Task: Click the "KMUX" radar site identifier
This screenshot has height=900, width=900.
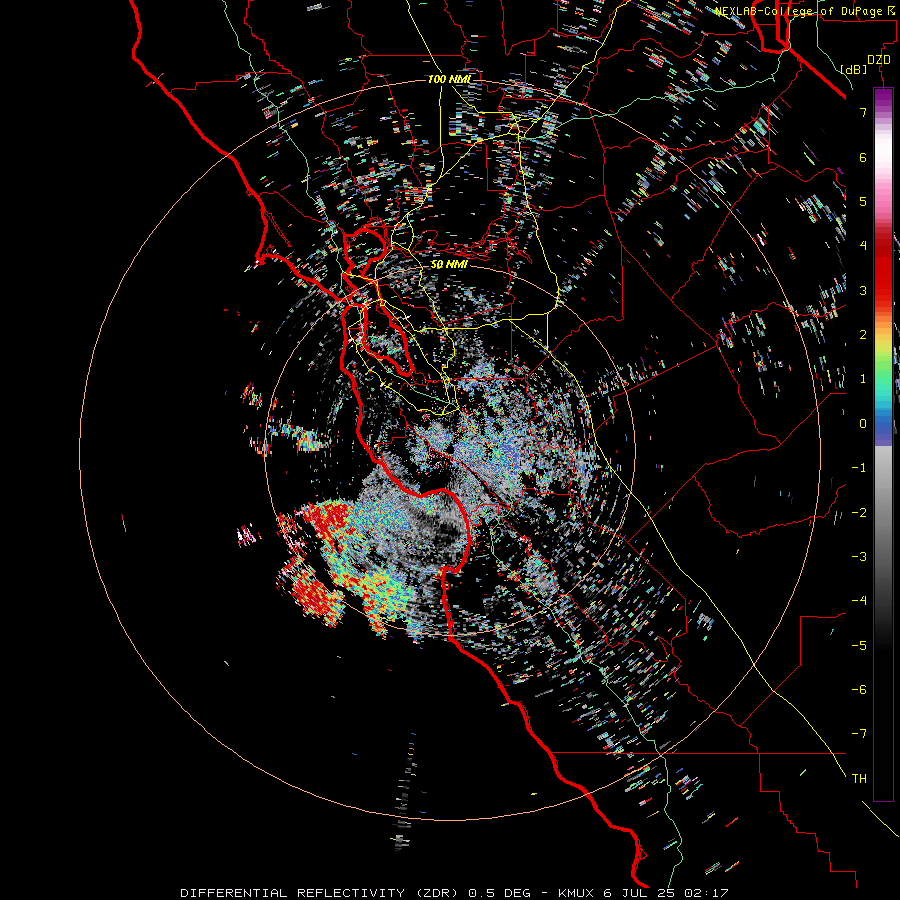Action: click(x=577, y=893)
